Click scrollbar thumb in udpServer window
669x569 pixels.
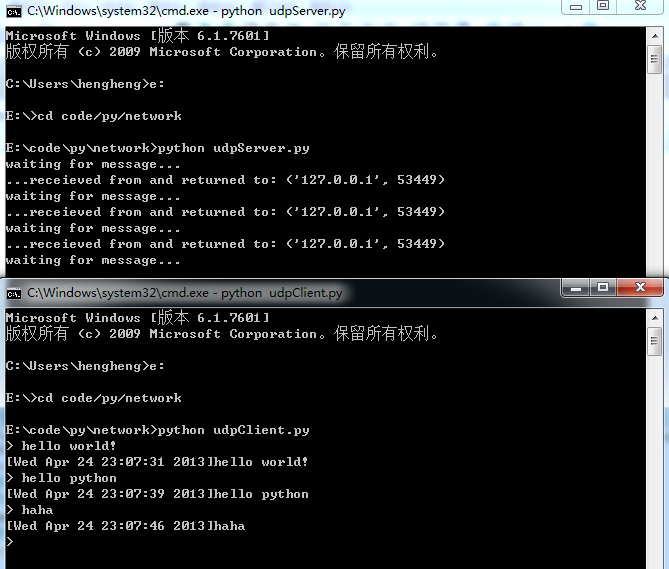click(x=654, y=60)
